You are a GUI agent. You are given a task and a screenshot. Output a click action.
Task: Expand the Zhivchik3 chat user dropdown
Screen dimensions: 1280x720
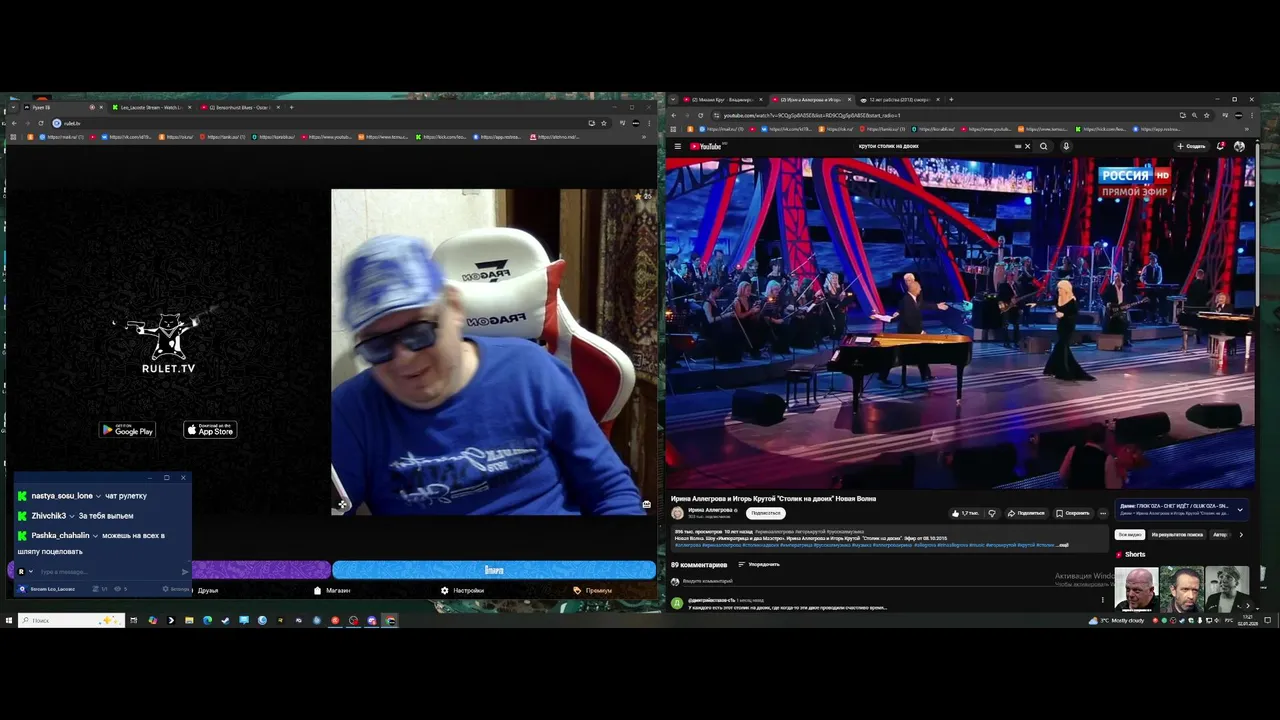(x=72, y=516)
